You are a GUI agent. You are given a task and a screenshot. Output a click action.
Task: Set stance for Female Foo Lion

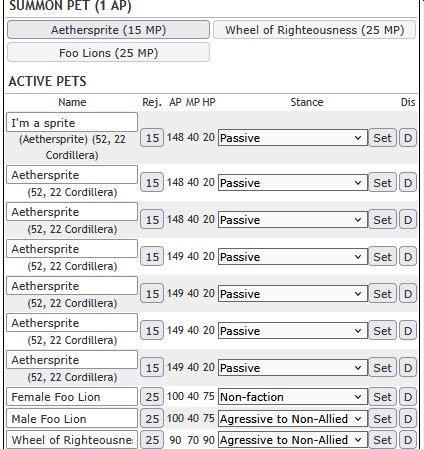click(382, 397)
